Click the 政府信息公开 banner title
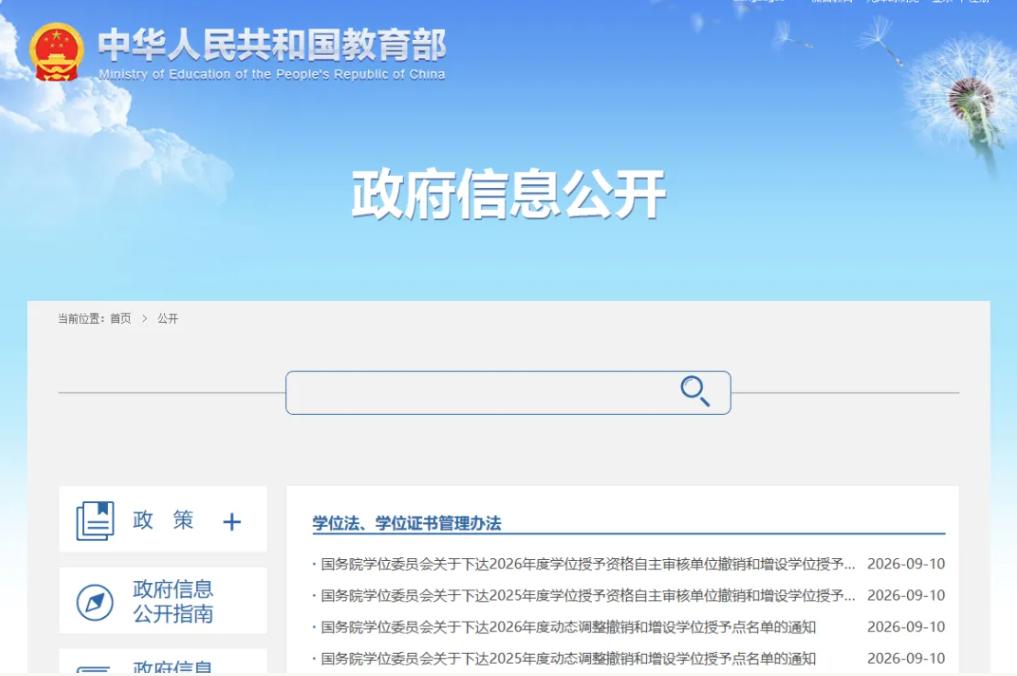The height and width of the screenshot is (676, 1017). click(509, 193)
